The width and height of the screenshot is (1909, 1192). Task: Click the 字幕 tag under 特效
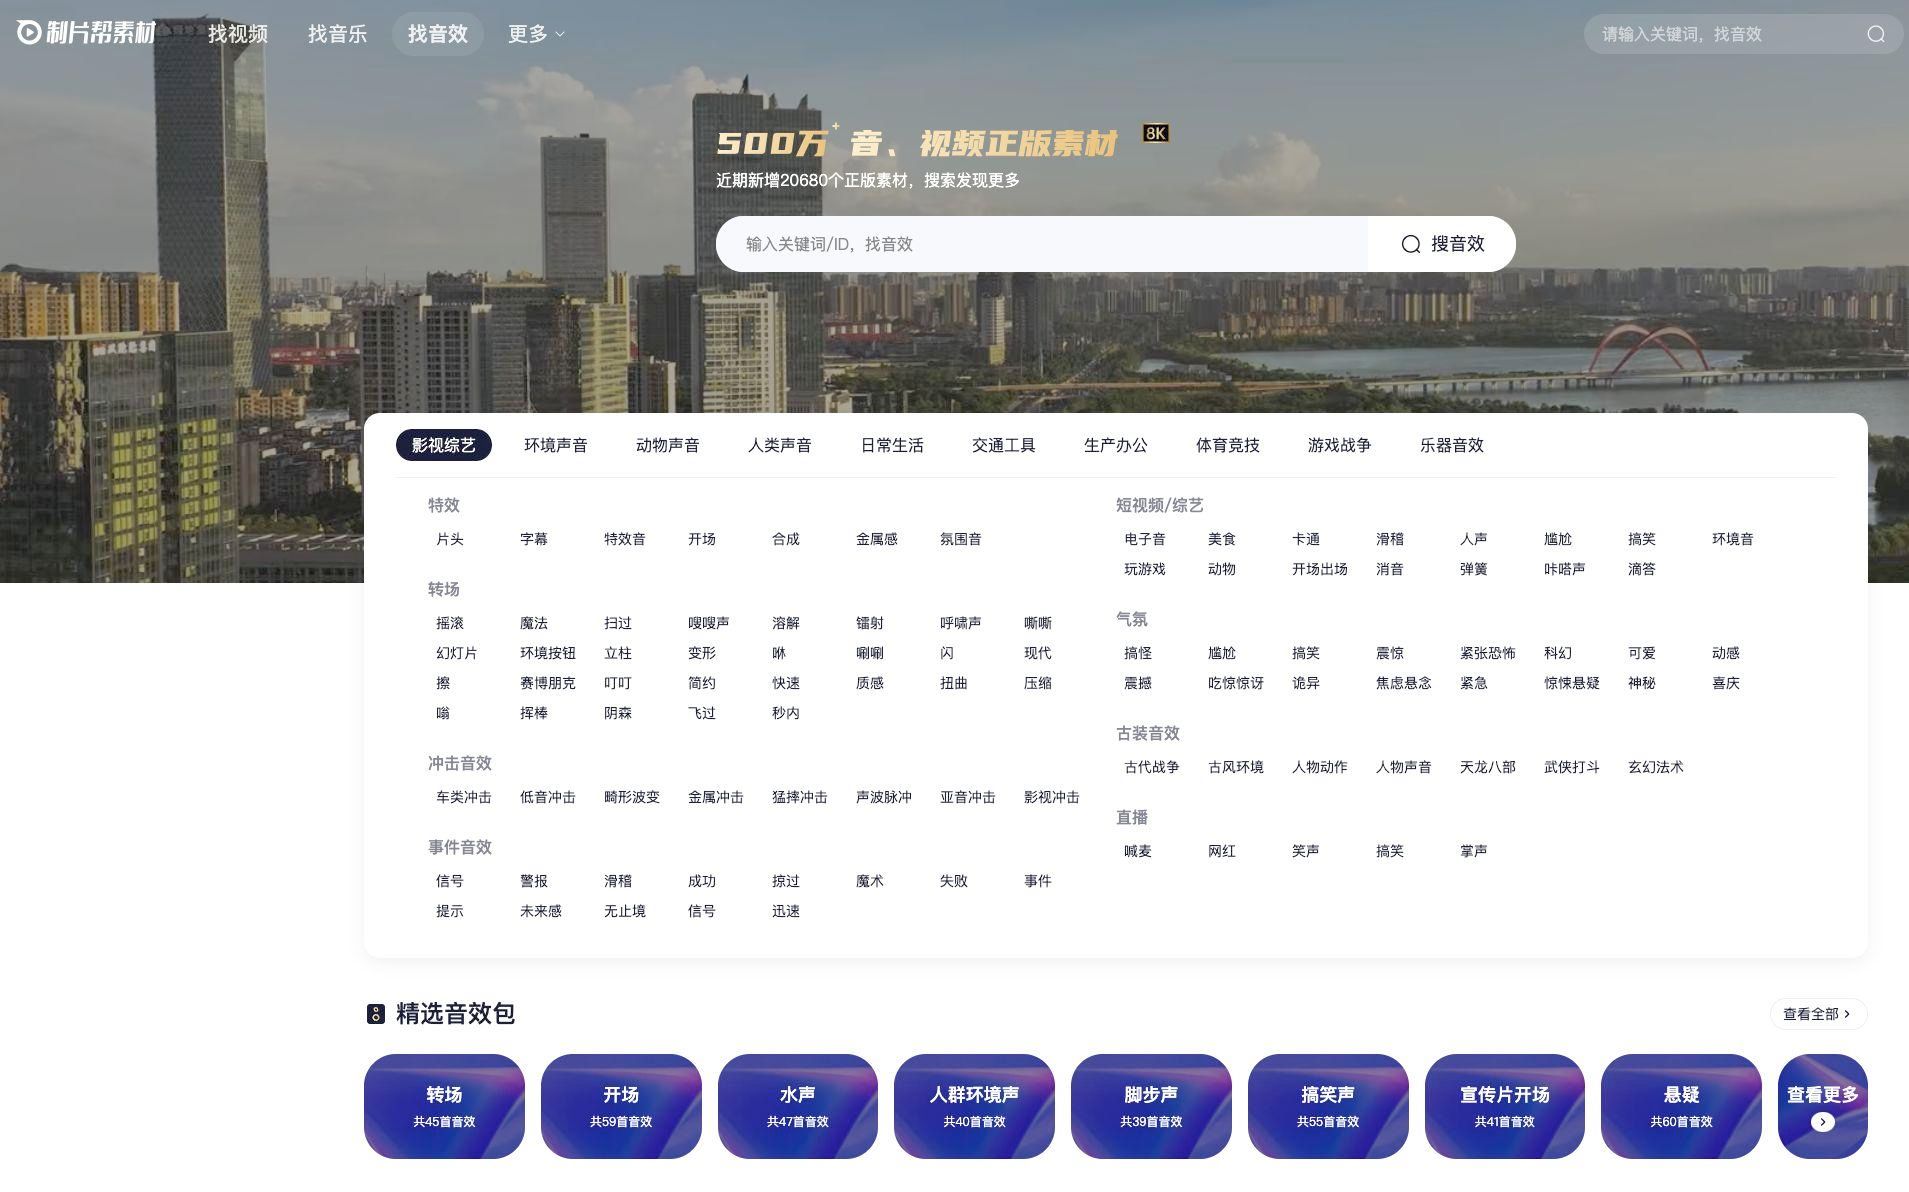pos(534,539)
